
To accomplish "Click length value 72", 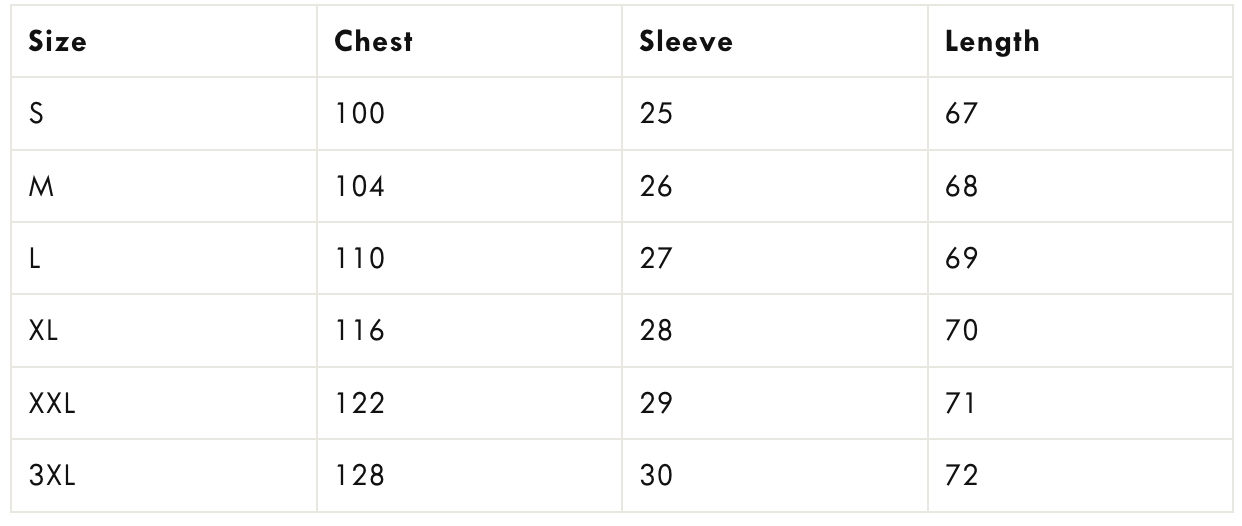I will pos(961,476).
